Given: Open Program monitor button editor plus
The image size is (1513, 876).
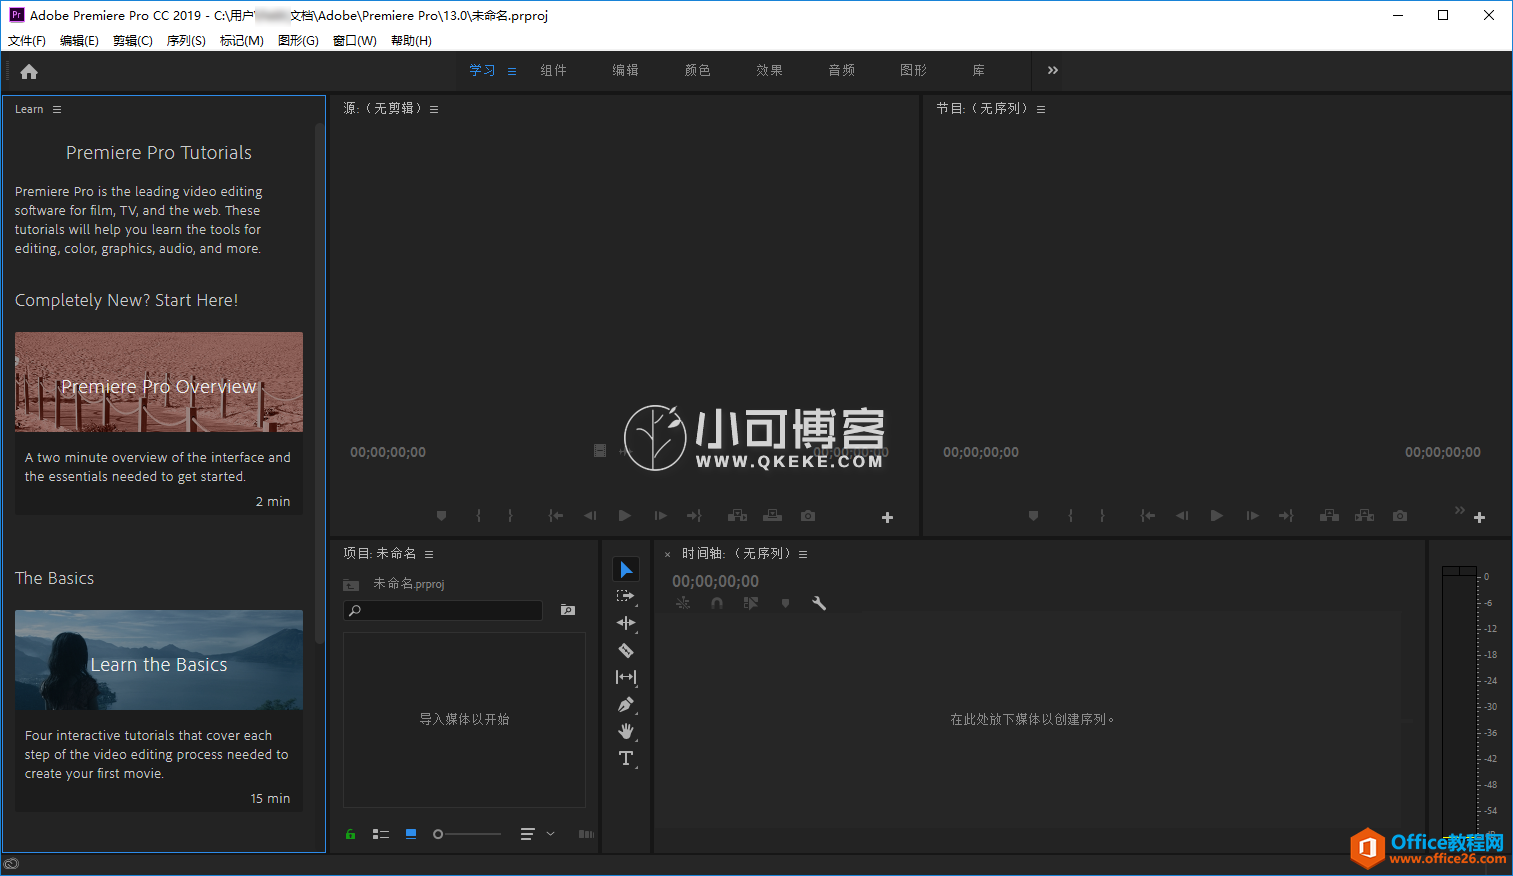Looking at the screenshot, I should [1480, 517].
